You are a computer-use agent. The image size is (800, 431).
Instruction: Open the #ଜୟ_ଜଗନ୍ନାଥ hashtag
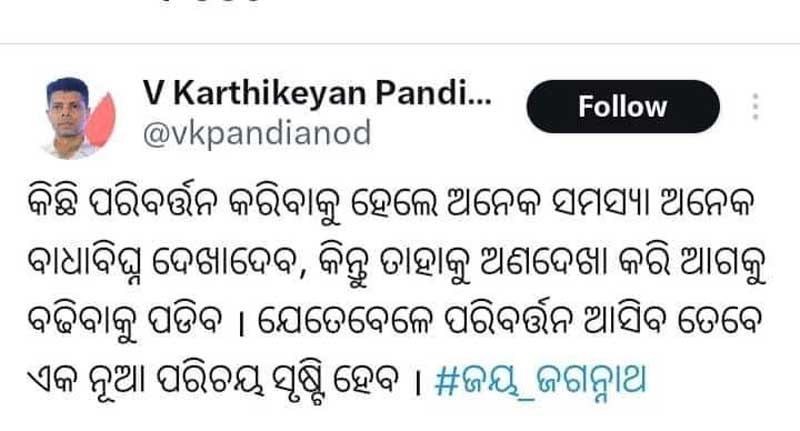click(x=541, y=381)
